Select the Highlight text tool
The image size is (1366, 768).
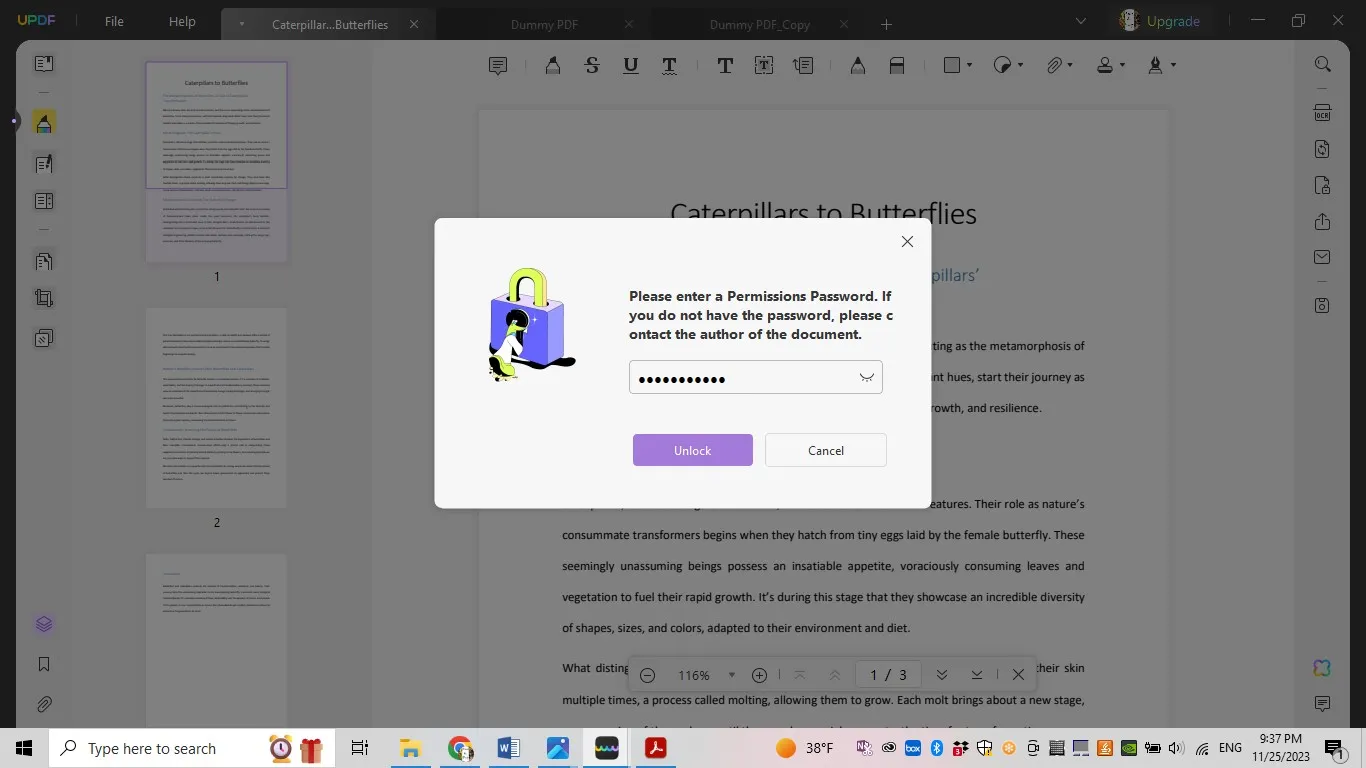tap(551, 65)
